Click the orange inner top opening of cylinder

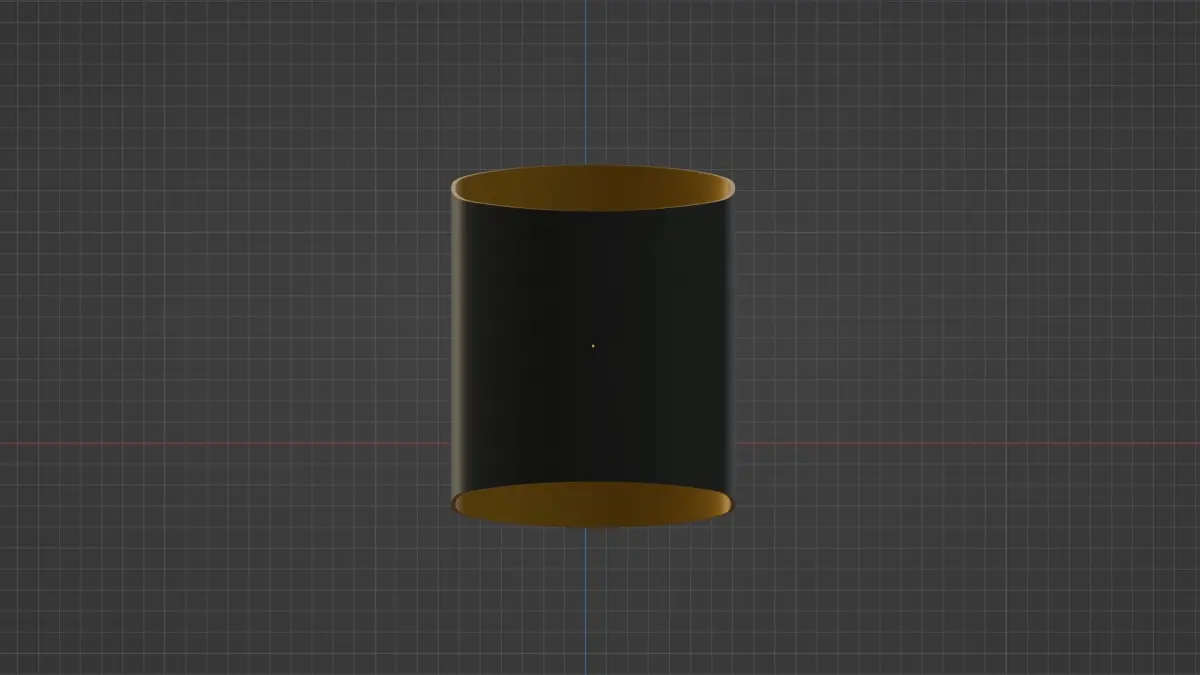click(x=593, y=189)
